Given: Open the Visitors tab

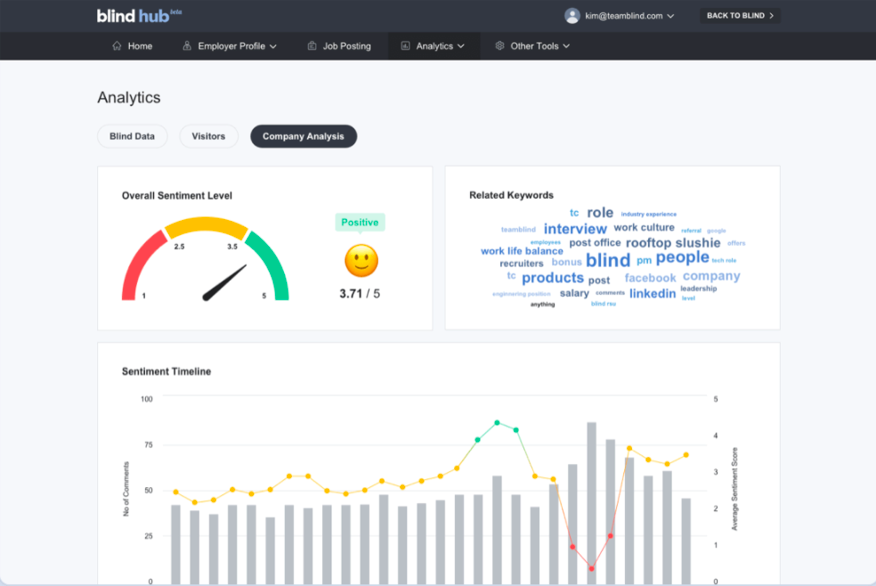Looking at the screenshot, I should (208, 136).
